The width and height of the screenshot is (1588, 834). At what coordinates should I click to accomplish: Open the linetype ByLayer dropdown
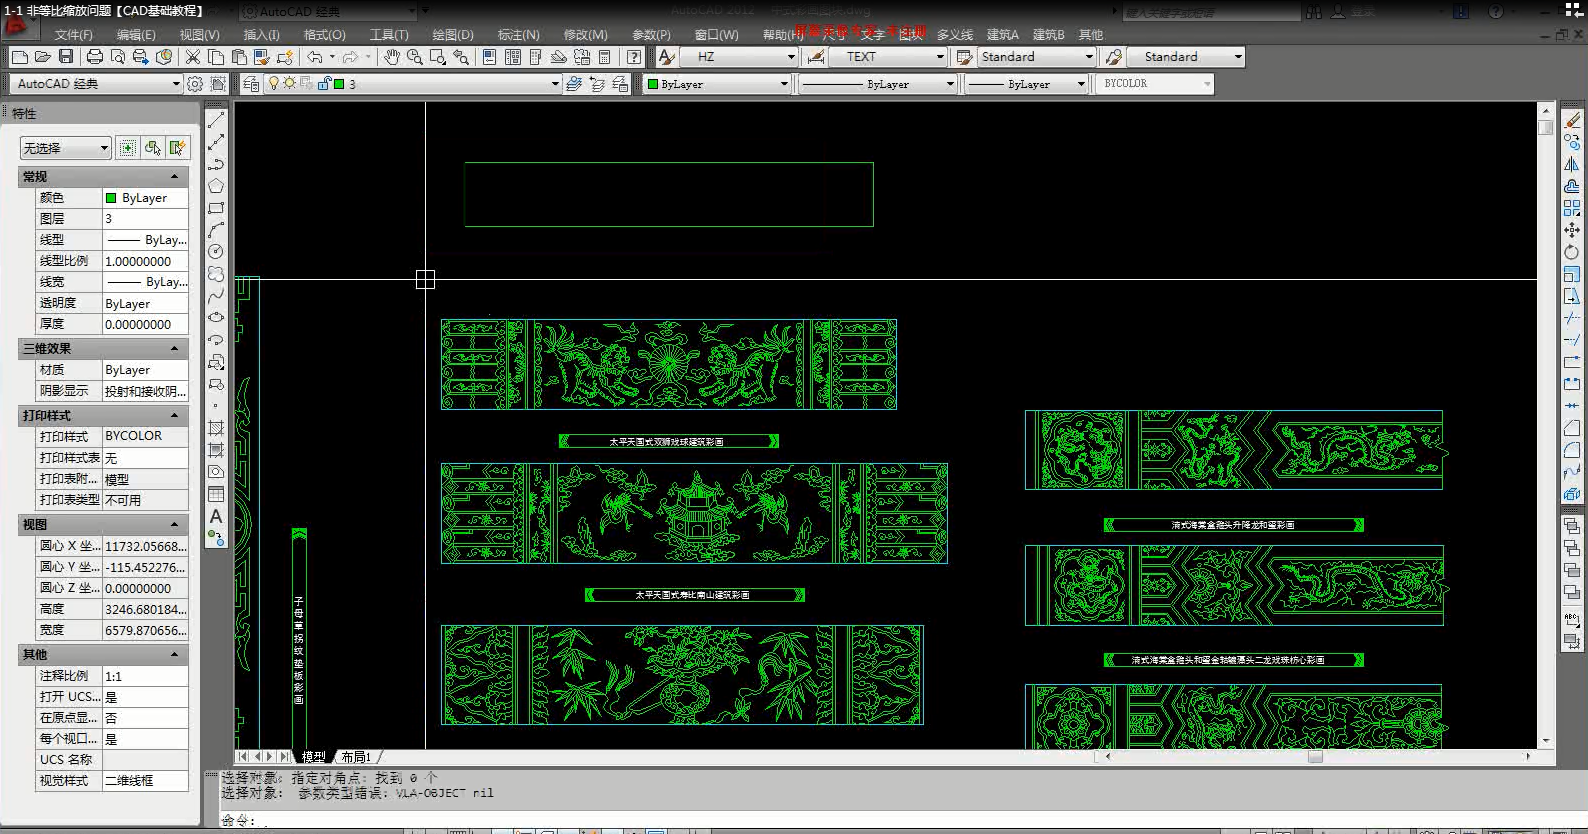pos(878,84)
